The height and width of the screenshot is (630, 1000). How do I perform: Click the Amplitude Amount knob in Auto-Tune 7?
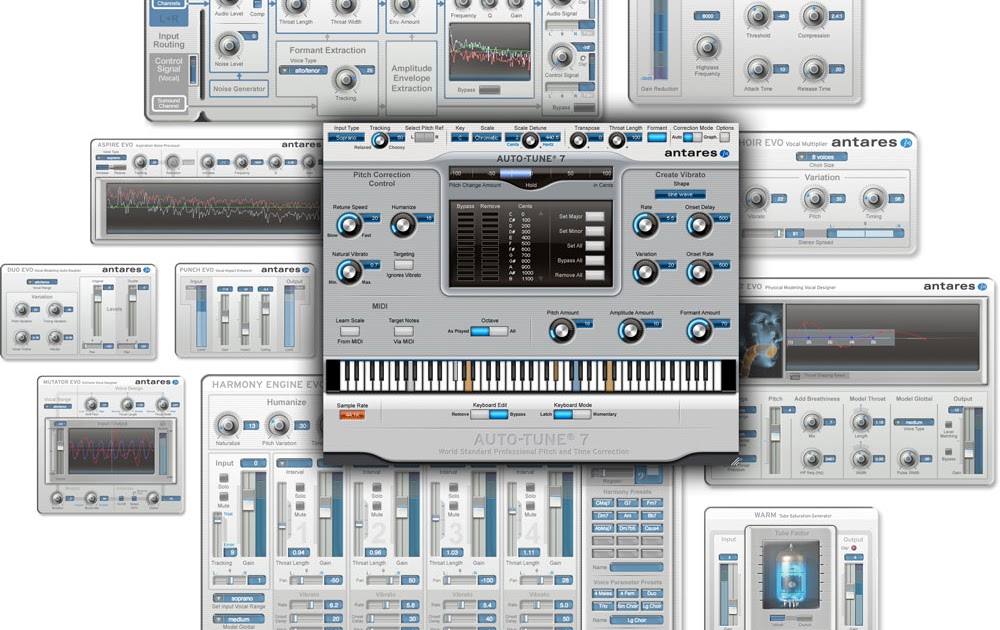[630, 330]
